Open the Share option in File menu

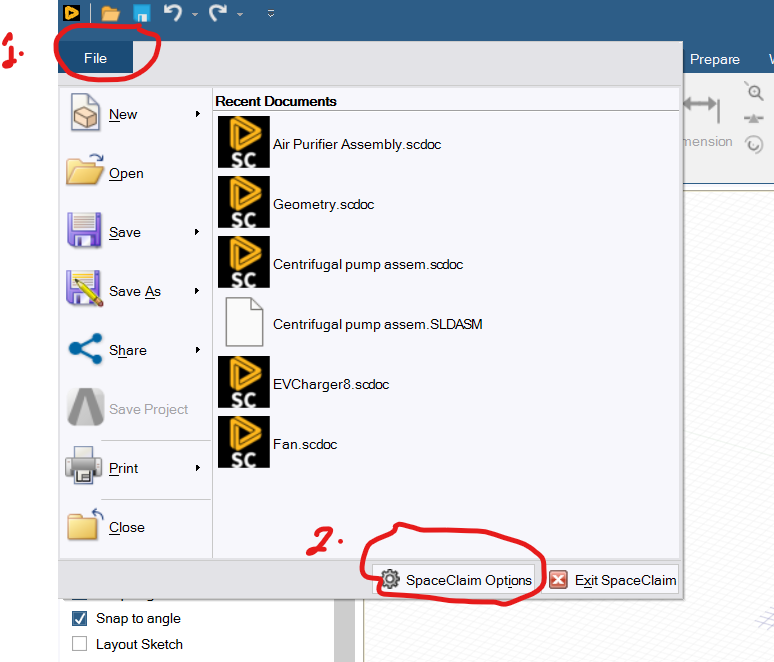pos(127,350)
